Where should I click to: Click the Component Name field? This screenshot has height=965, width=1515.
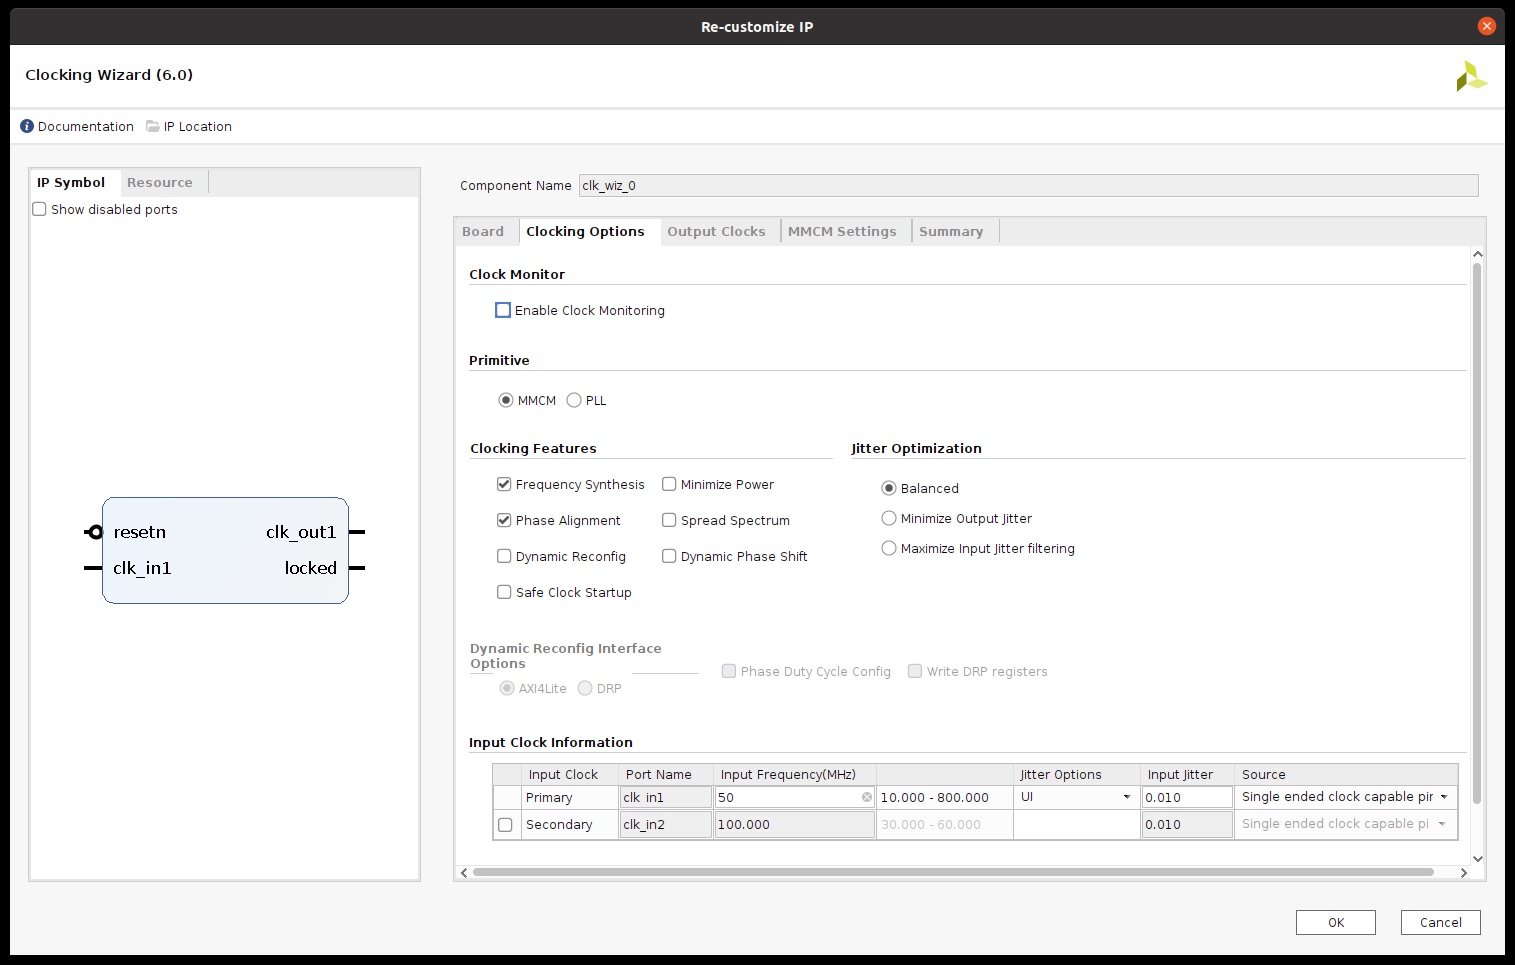[x=1028, y=185]
